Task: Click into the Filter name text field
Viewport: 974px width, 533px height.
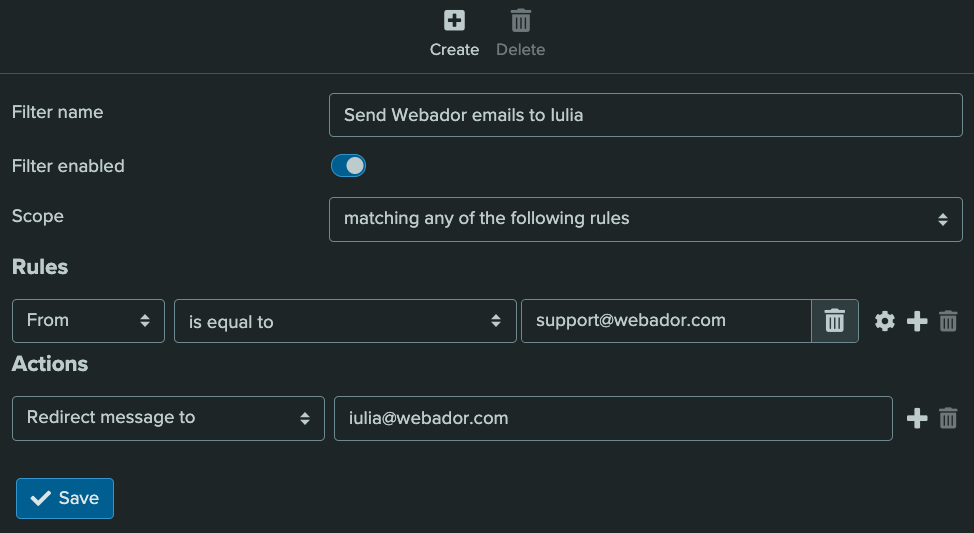Action: (x=645, y=115)
